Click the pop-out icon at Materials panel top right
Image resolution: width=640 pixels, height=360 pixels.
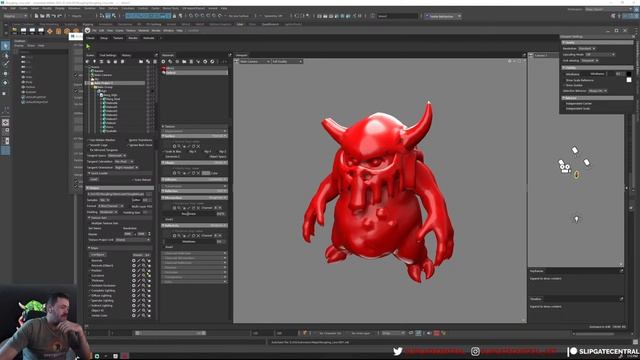point(230,55)
